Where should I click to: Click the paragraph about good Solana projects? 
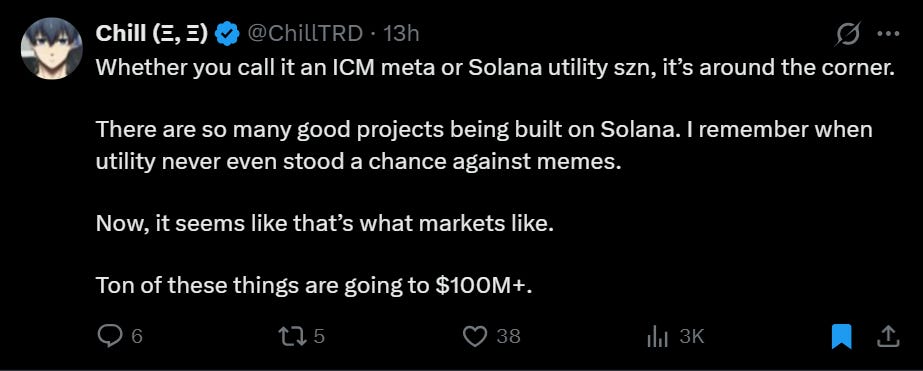point(484,145)
